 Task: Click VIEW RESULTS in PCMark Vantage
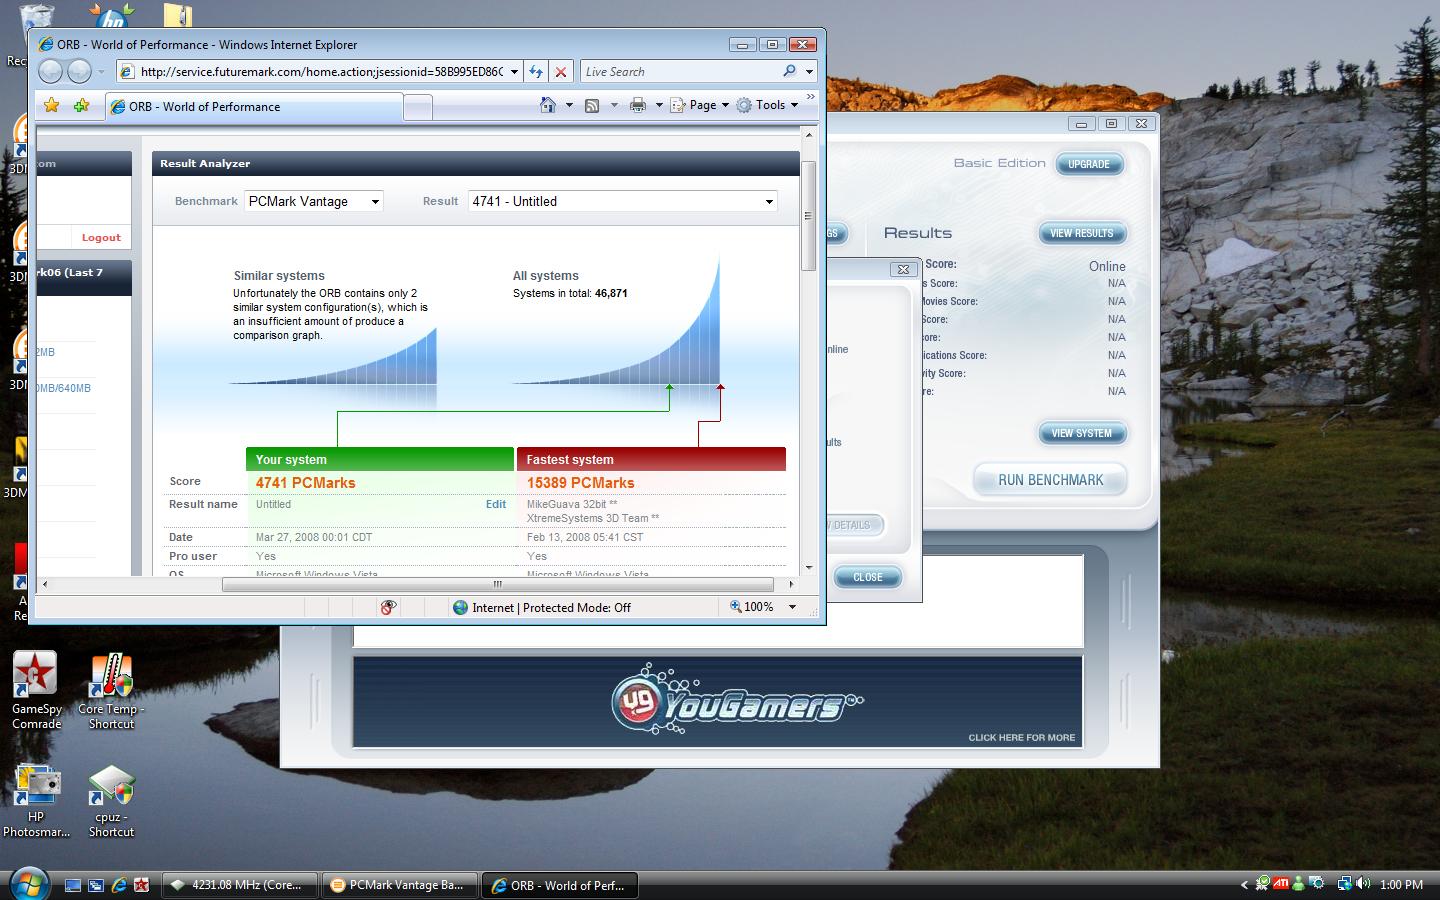coord(1082,233)
